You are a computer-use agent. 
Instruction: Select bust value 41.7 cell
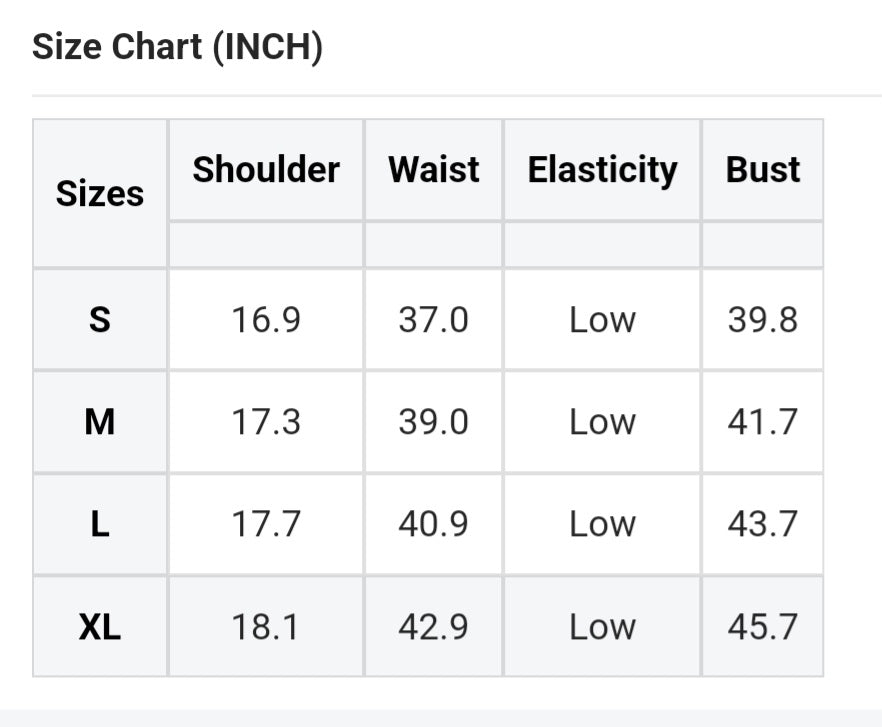click(x=763, y=422)
